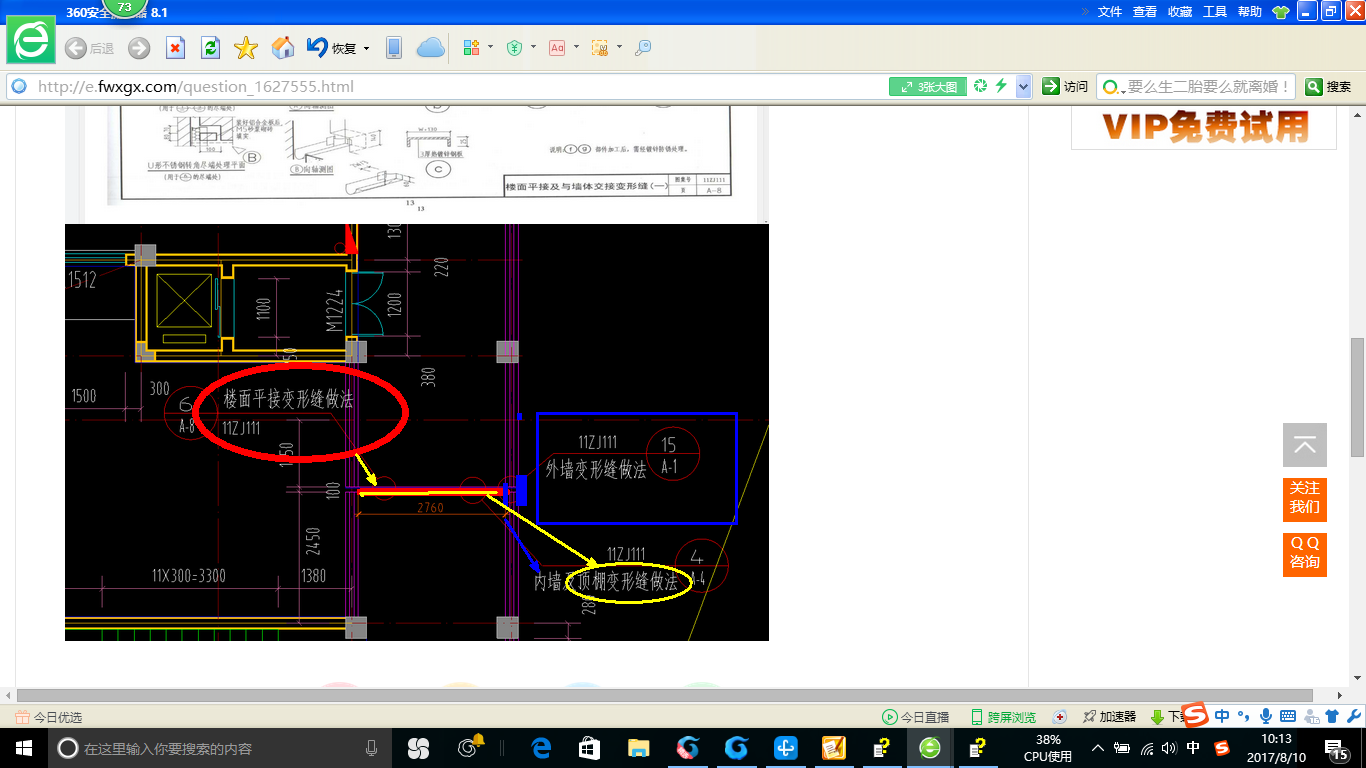Open the 查看 menu
The image size is (1366, 768).
coord(1145,12)
